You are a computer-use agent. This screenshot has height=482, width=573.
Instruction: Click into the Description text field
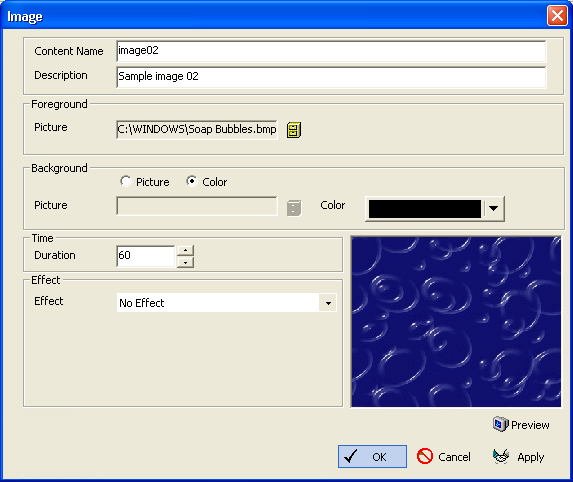coord(331,76)
